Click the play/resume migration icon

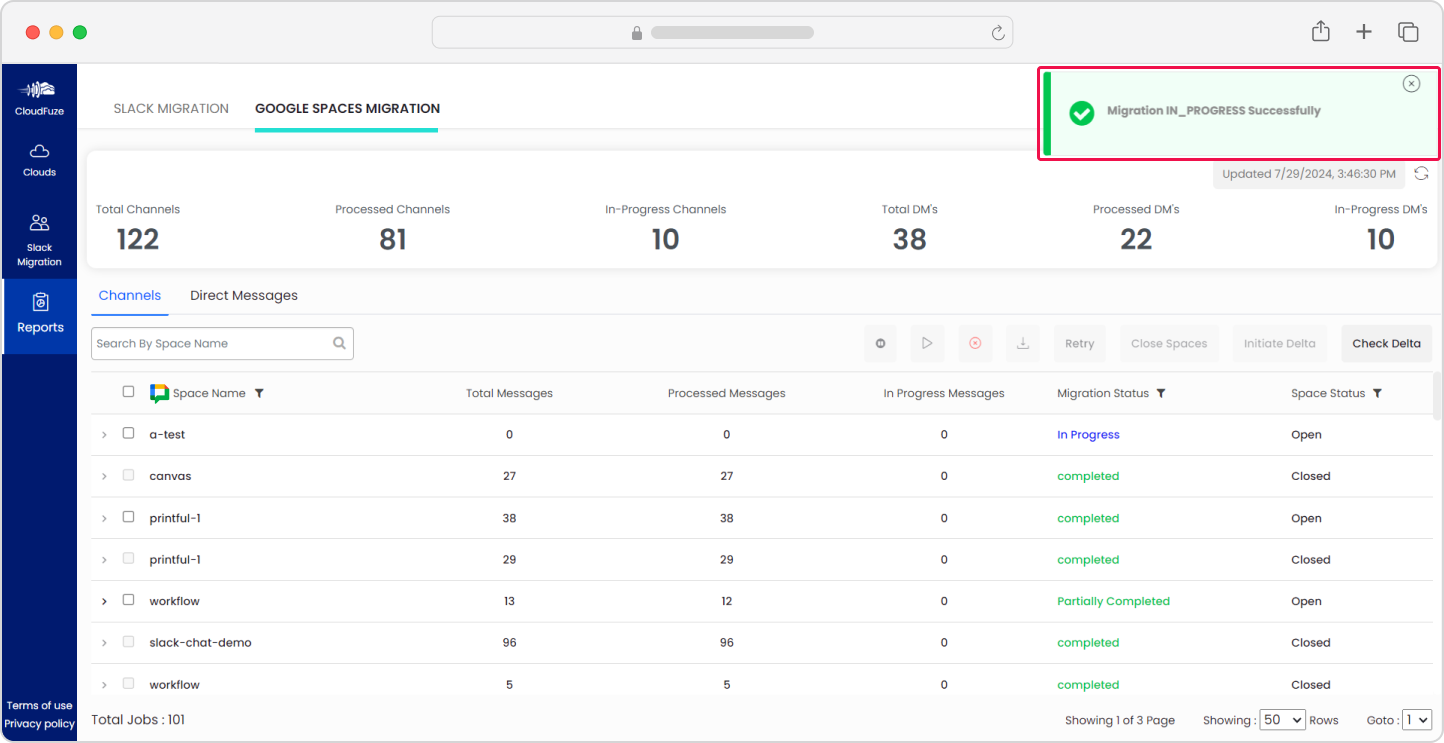(927, 343)
